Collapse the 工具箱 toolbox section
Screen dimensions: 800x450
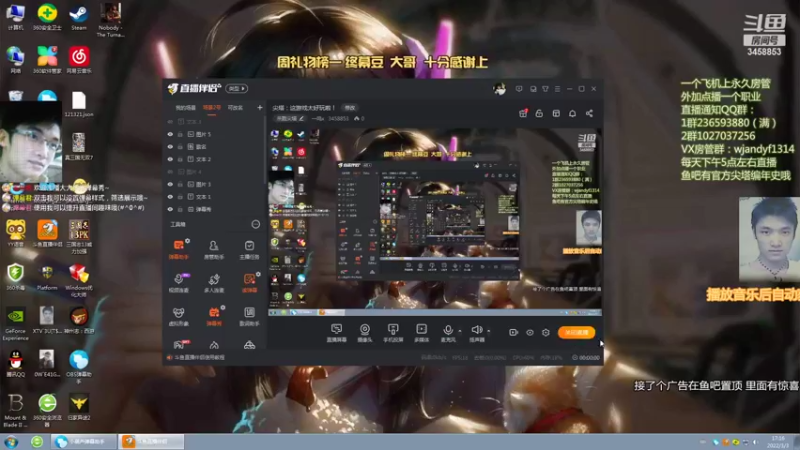[x=256, y=224]
